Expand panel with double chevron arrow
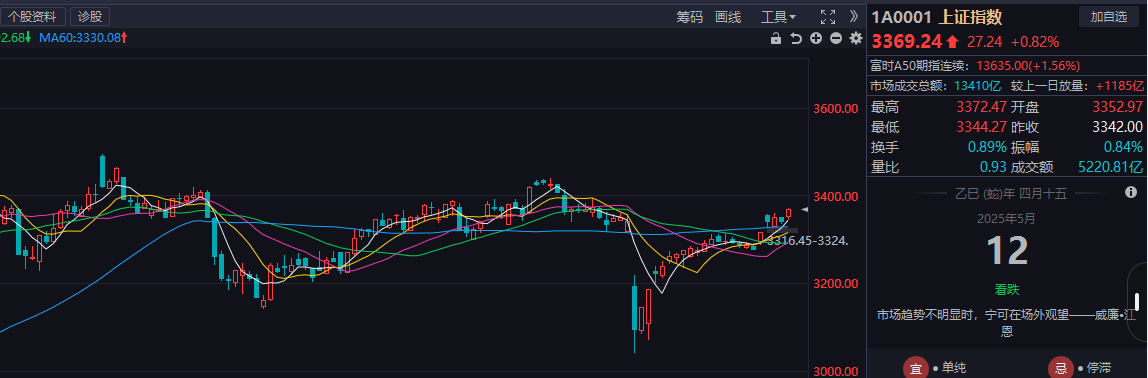The image size is (1148, 378). coord(854,16)
